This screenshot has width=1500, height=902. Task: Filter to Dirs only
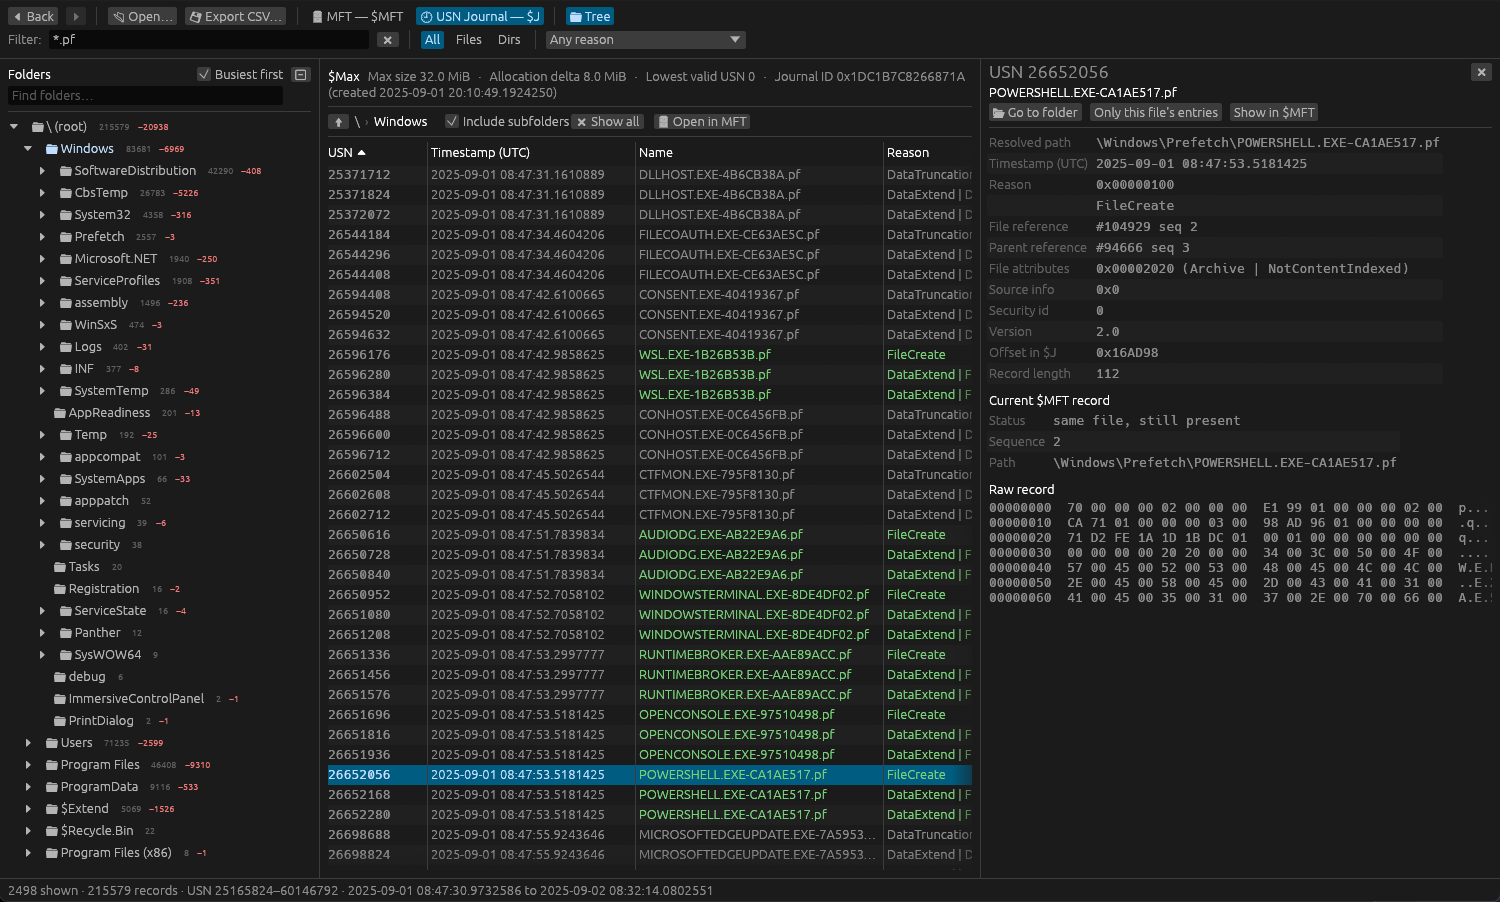point(509,40)
